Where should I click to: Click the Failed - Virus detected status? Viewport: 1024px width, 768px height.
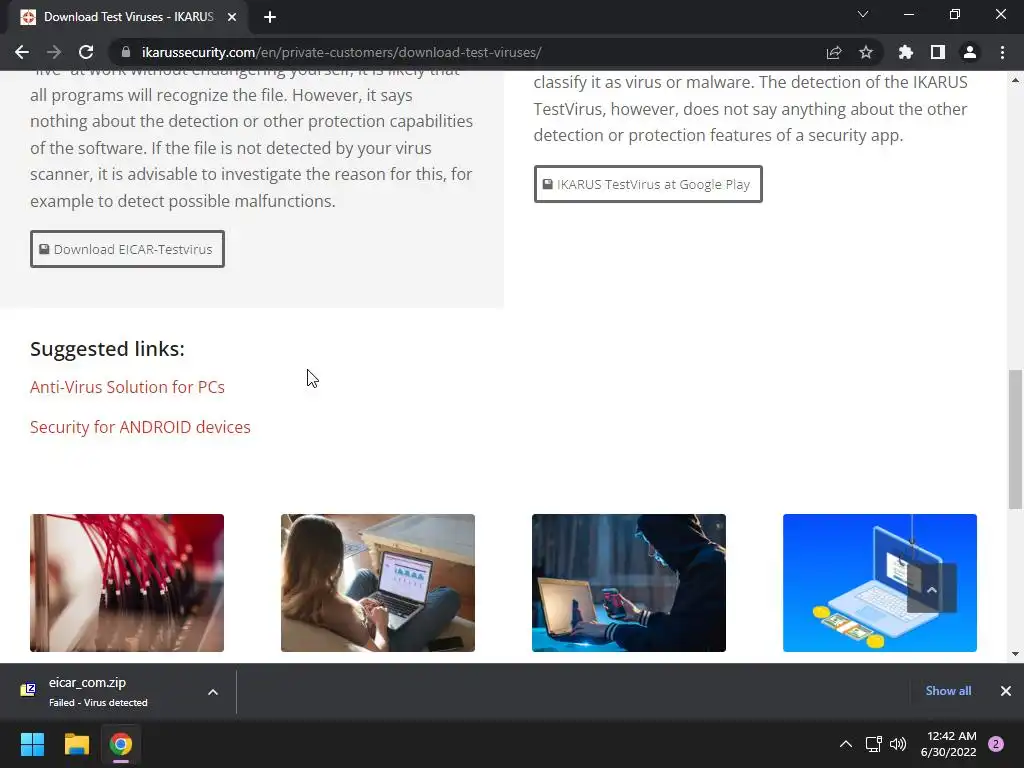[98, 703]
